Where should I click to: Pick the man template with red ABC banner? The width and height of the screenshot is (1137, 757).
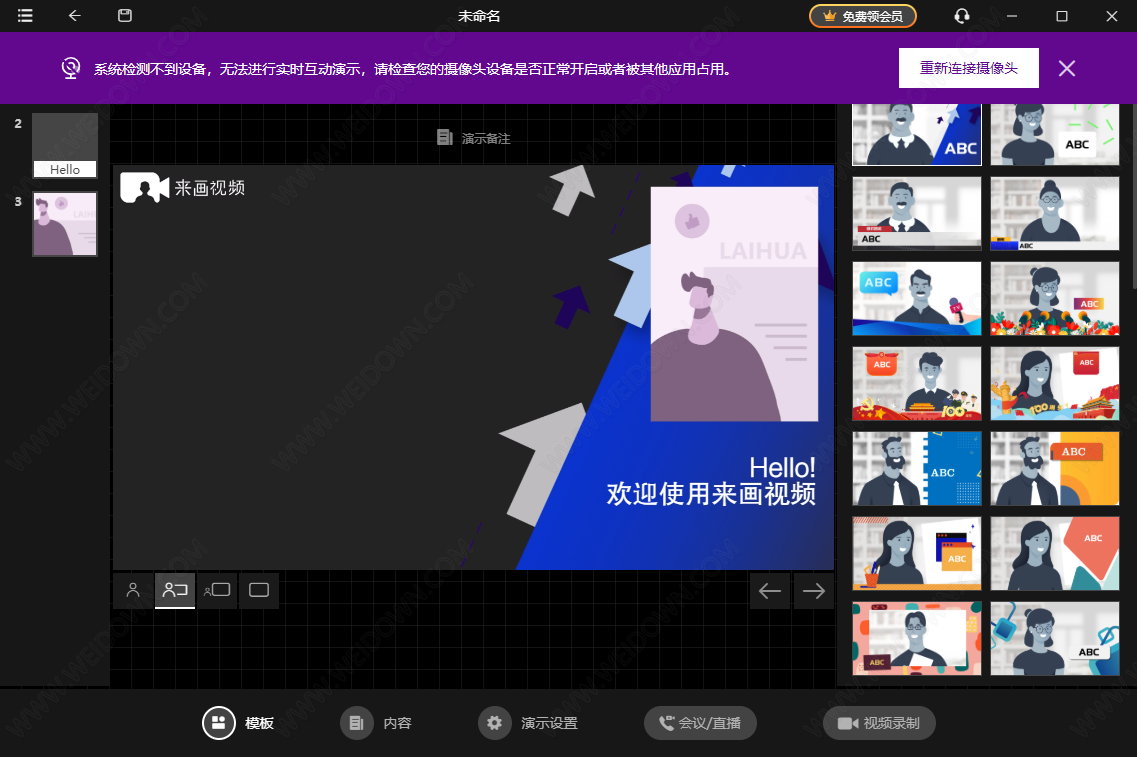point(917,383)
